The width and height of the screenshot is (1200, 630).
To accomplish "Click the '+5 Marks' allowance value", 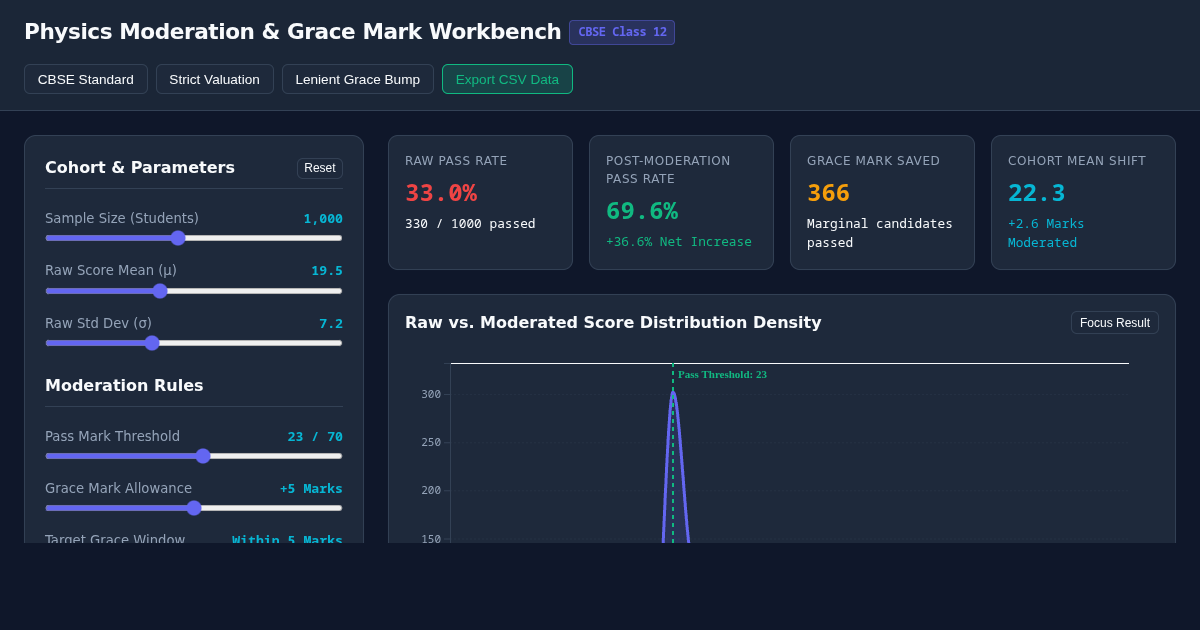I will 311,488.
